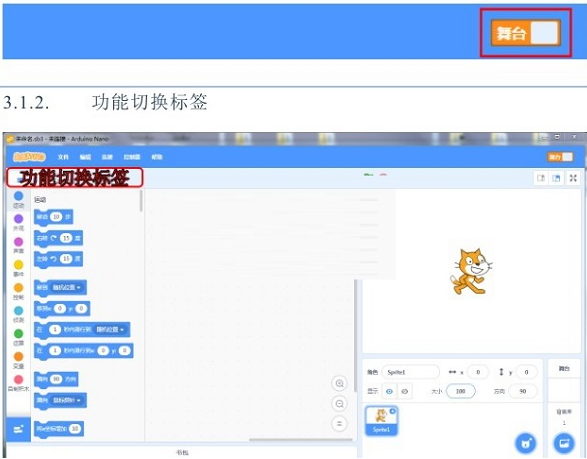
Task: Select the purple Looks category circle
Action: [x=18, y=219]
